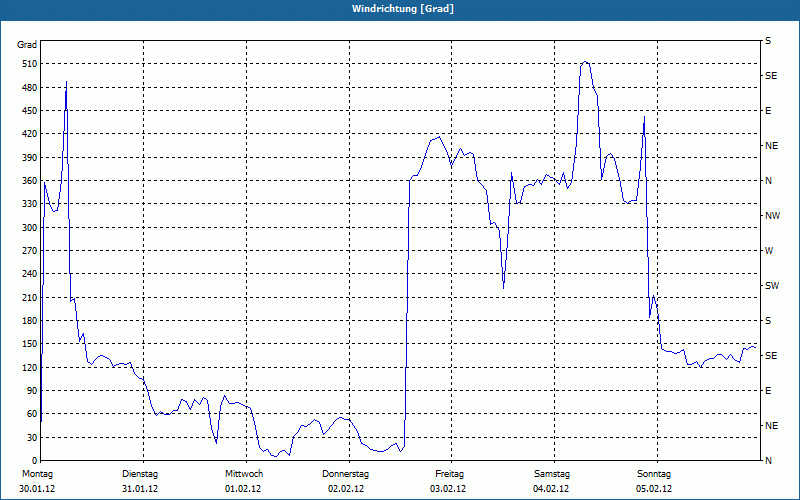Click the "Dienstag" day label
The image size is (800, 500).
pyautogui.click(x=140, y=474)
